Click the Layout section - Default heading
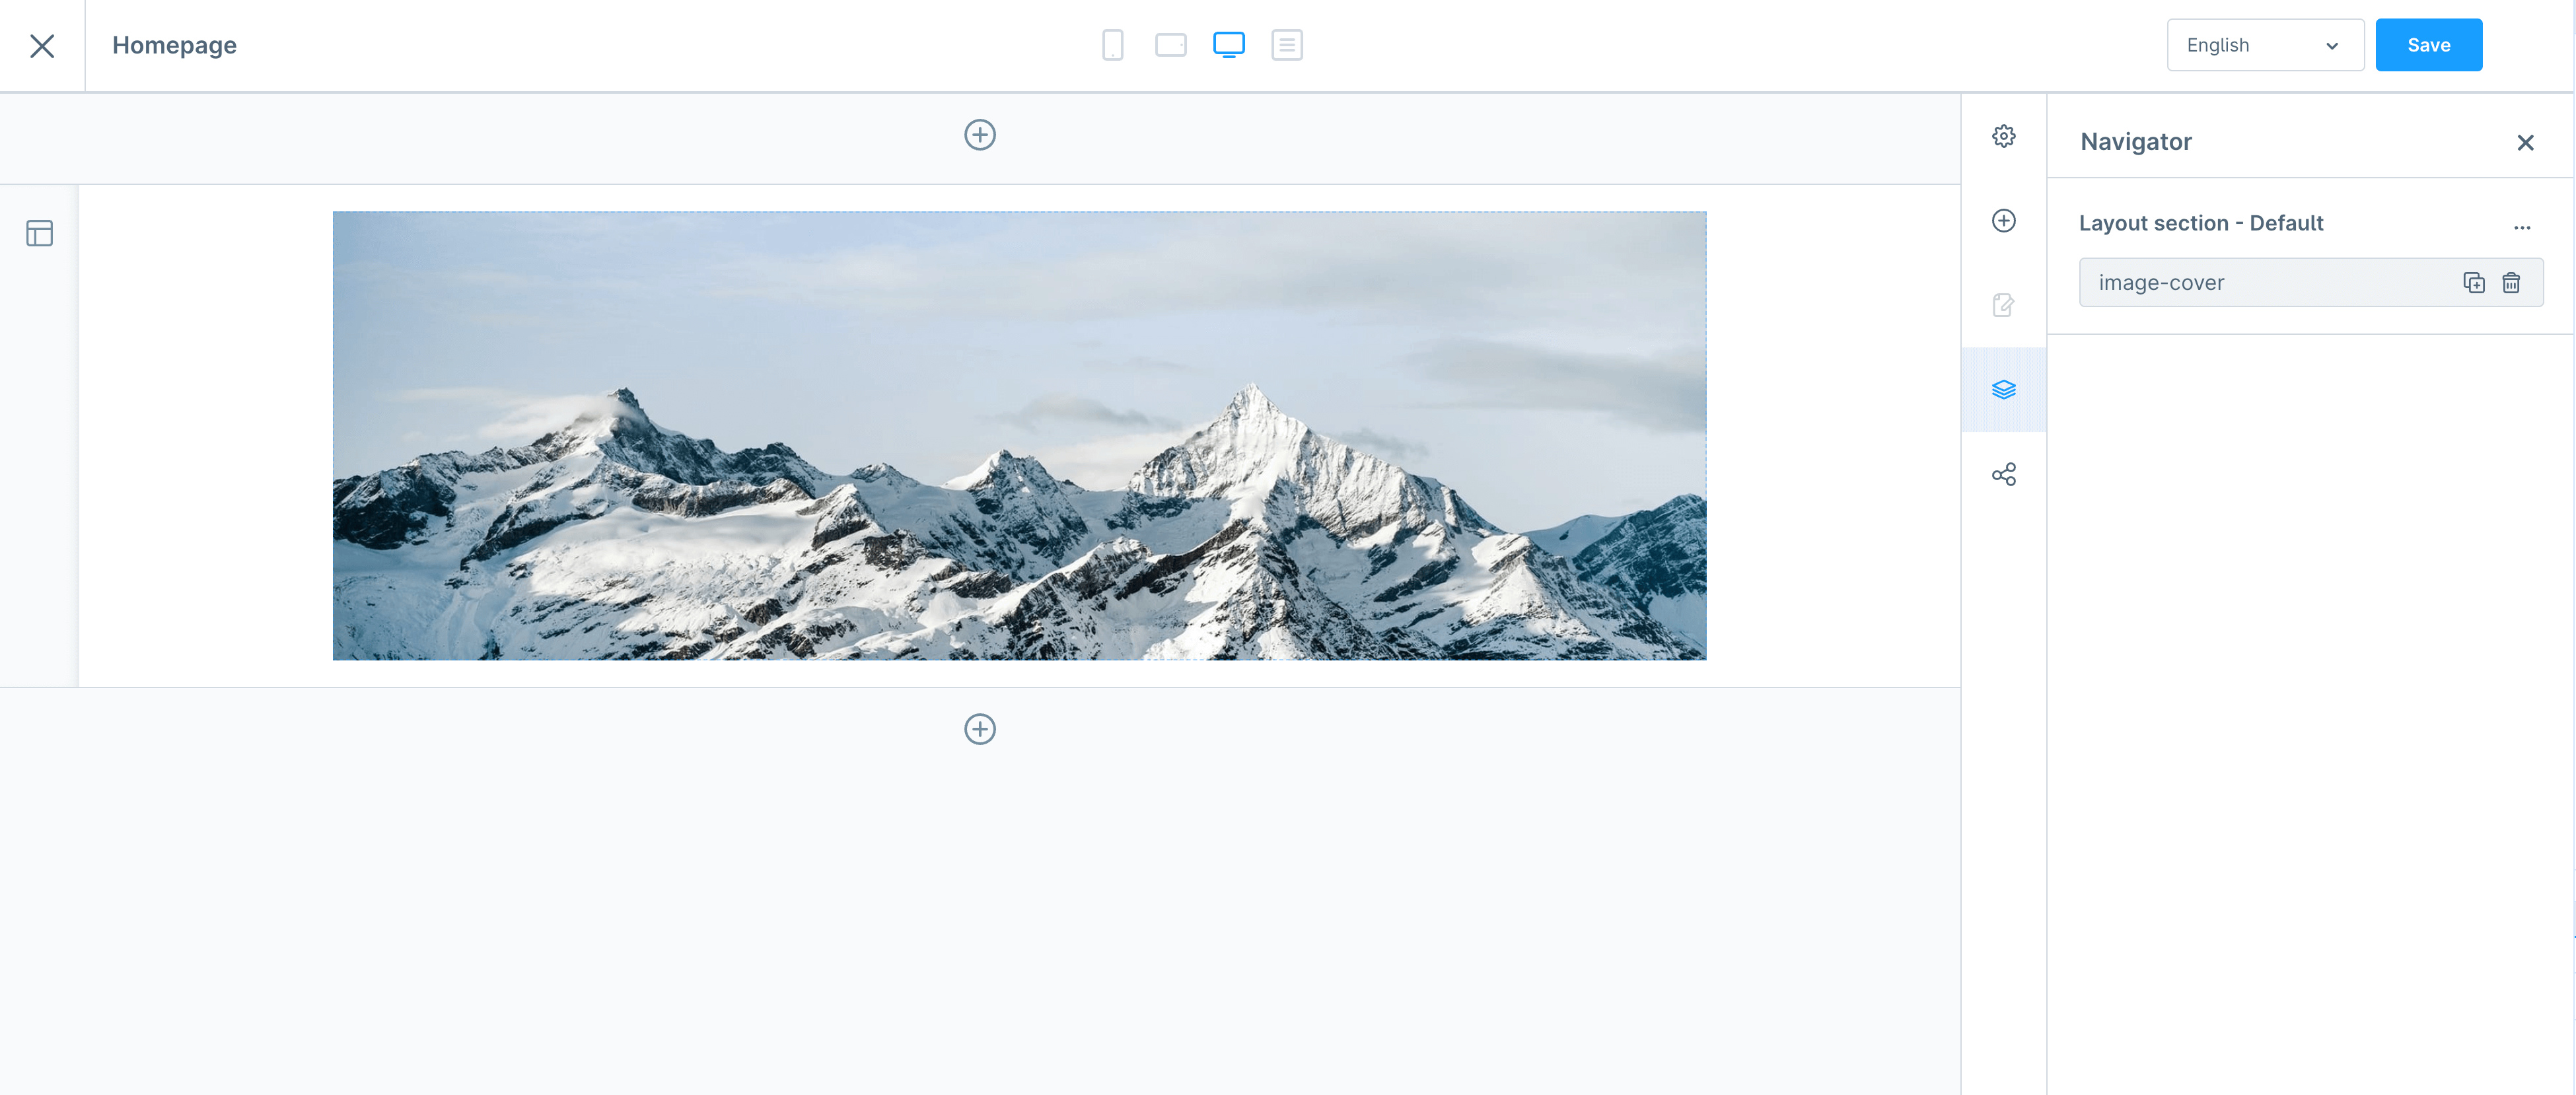The width and height of the screenshot is (2576, 1095). click(2200, 223)
